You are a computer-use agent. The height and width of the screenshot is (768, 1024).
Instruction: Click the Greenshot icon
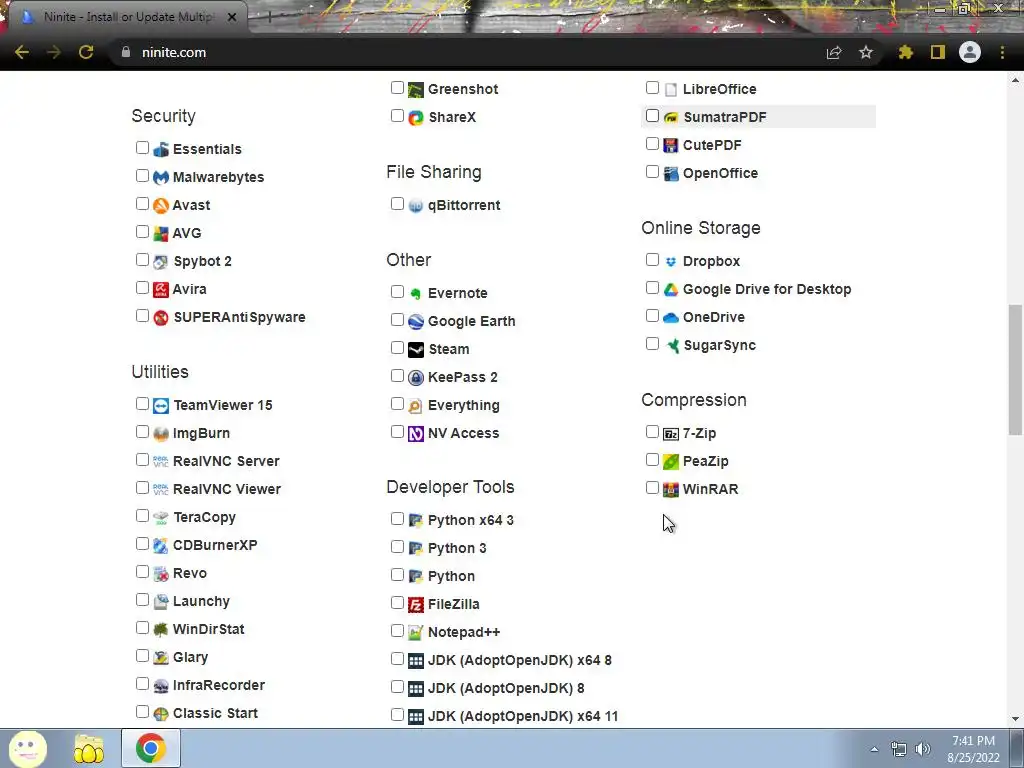pos(416,89)
